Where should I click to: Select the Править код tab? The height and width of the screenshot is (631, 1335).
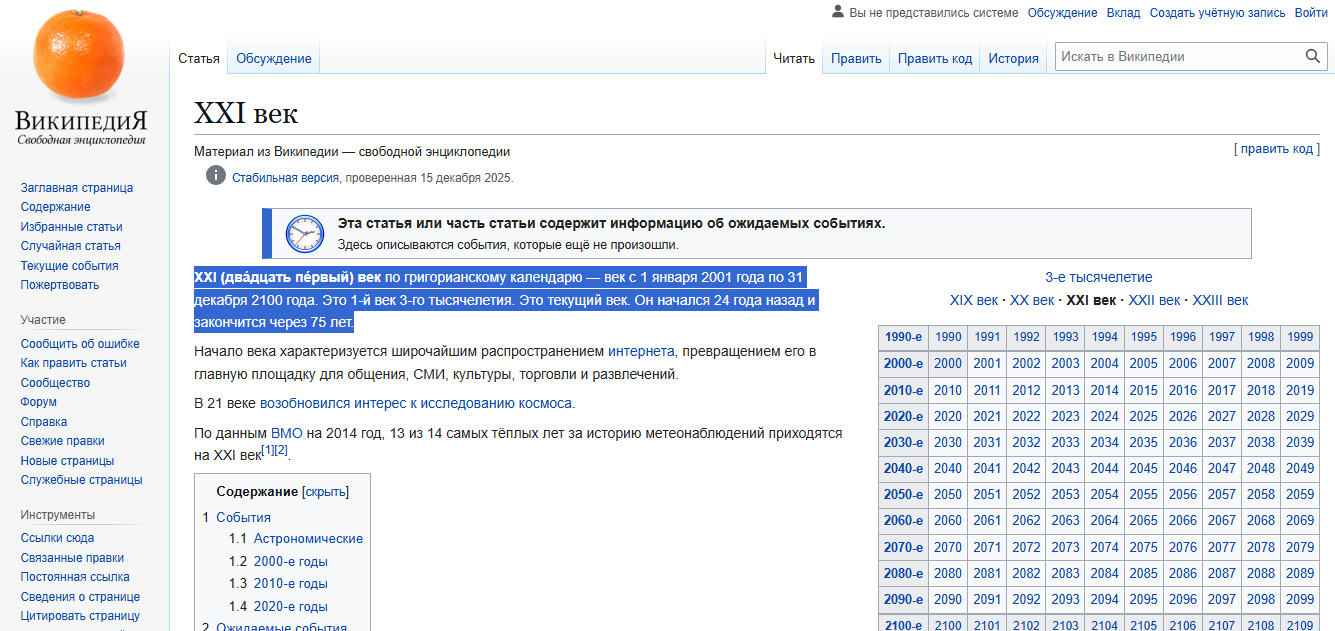coord(935,58)
